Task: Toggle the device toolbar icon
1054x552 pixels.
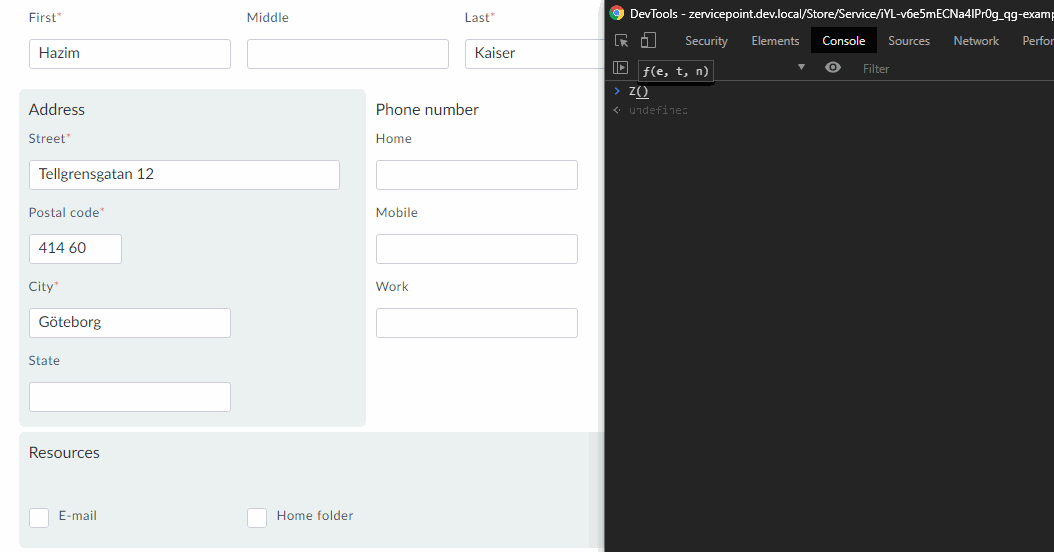Action: pos(648,41)
